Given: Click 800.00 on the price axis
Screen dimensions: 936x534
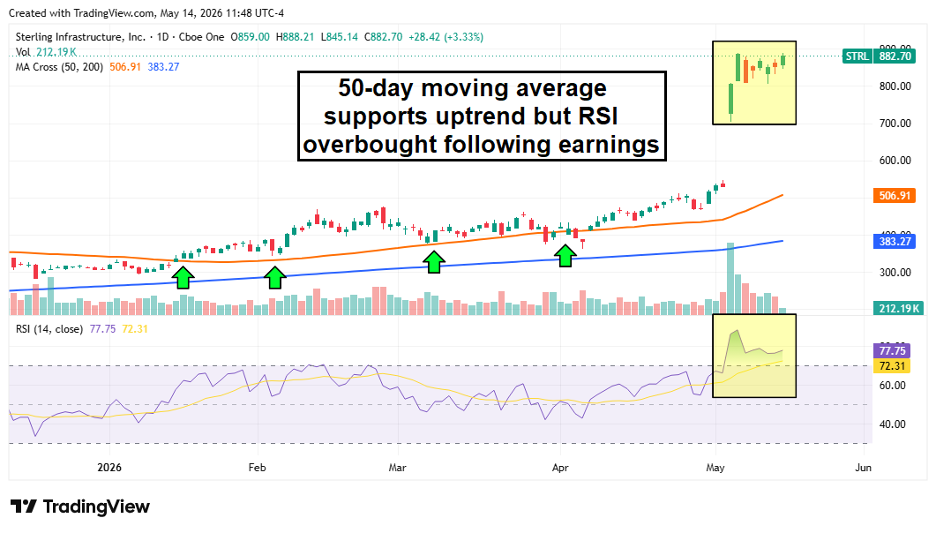Looking at the screenshot, I should coord(895,86).
